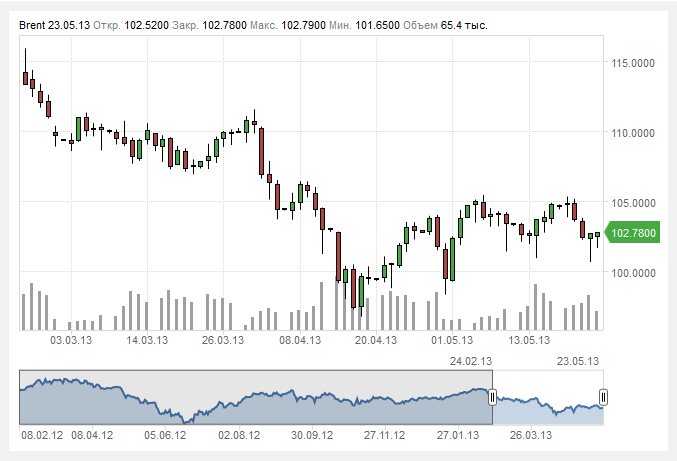The width and height of the screenshot is (677, 461).
Task: Click the opening price value 102.5200
Action: 146,25
